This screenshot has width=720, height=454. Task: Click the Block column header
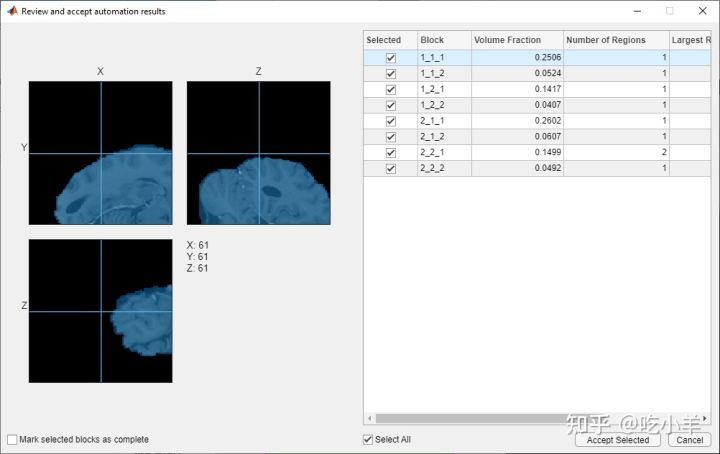tap(444, 40)
